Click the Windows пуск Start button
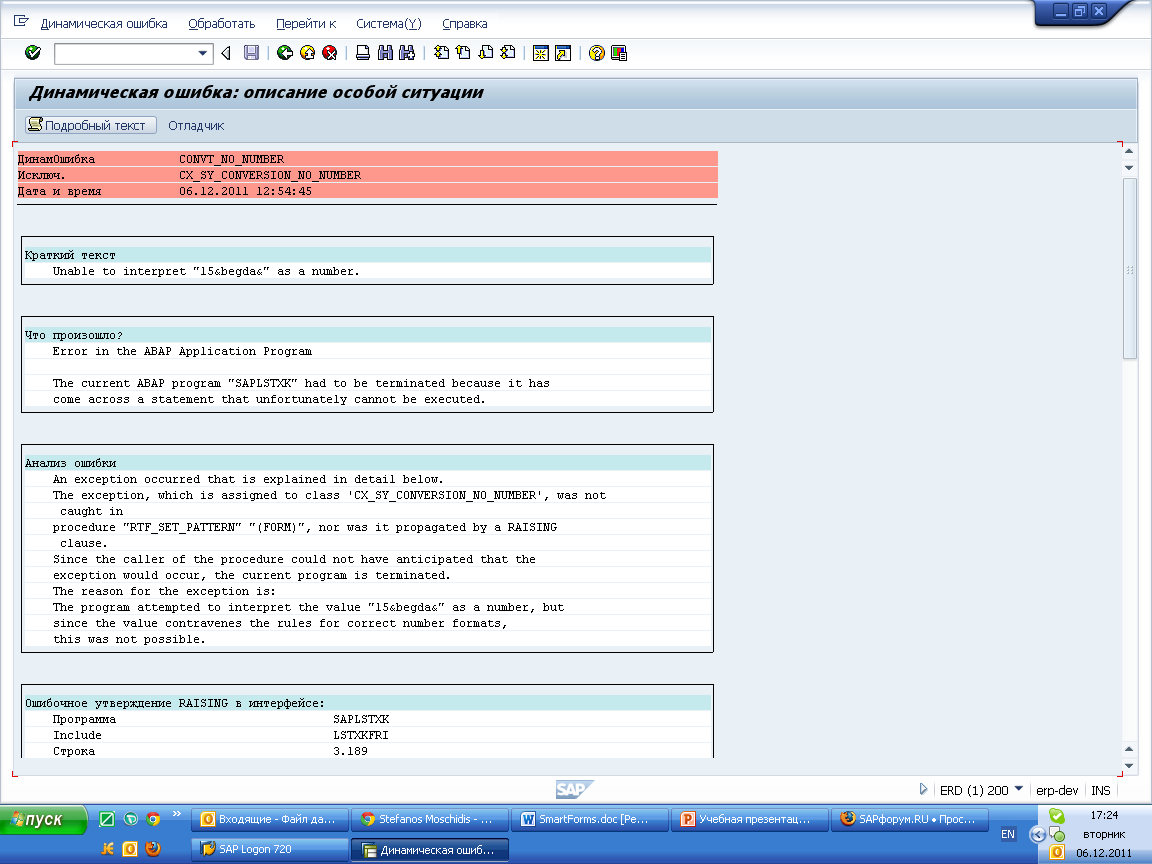 [x=43, y=819]
